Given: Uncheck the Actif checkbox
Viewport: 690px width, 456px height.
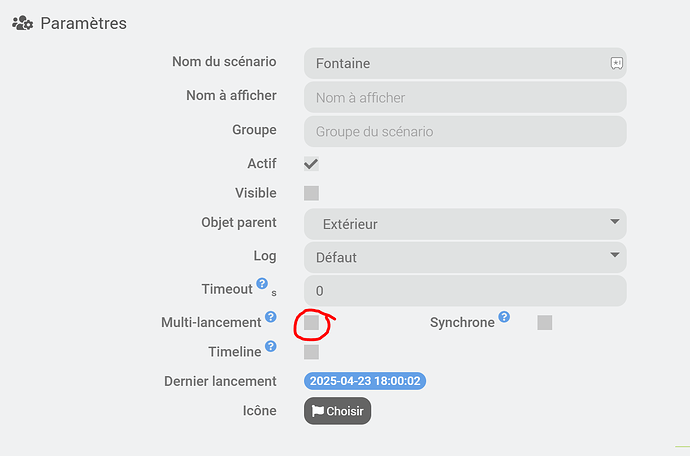Looking at the screenshot, I should [x=311, y=163].
